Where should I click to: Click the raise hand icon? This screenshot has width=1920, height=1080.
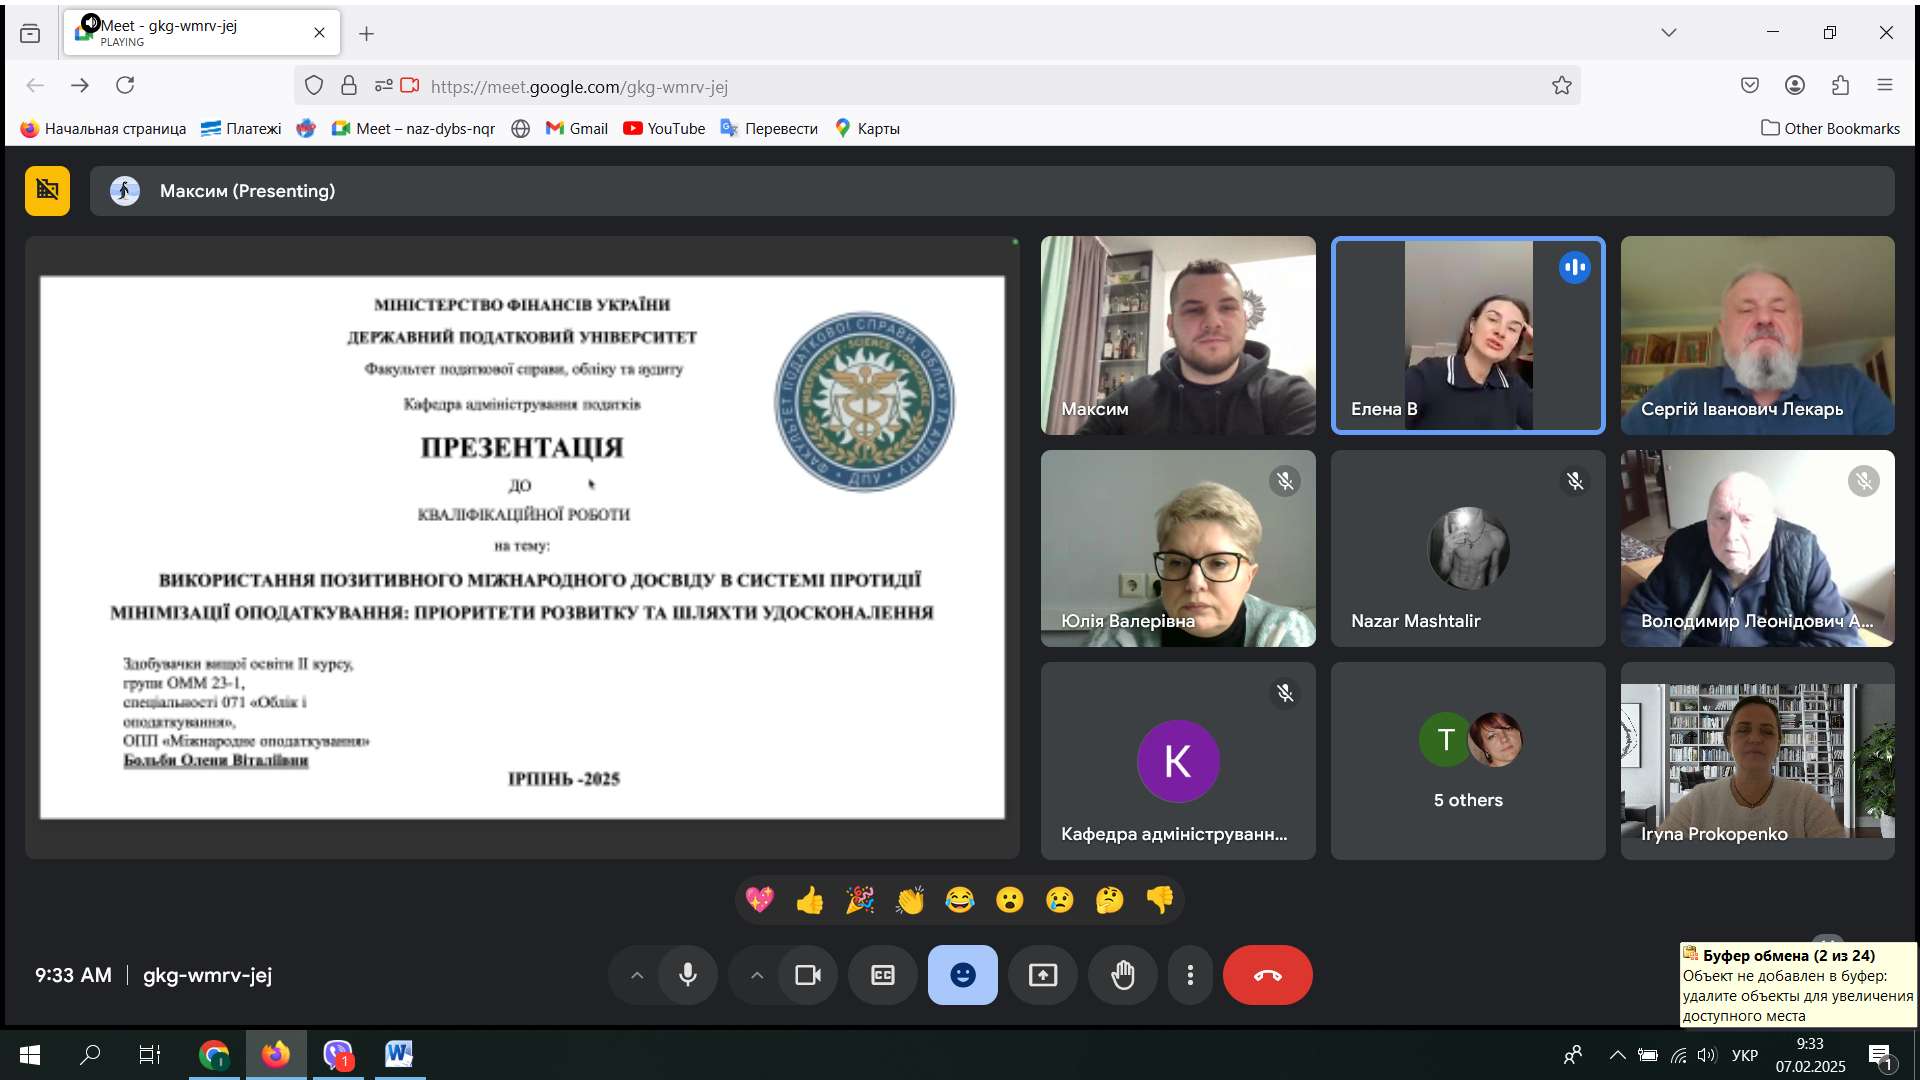[1122, 975]
